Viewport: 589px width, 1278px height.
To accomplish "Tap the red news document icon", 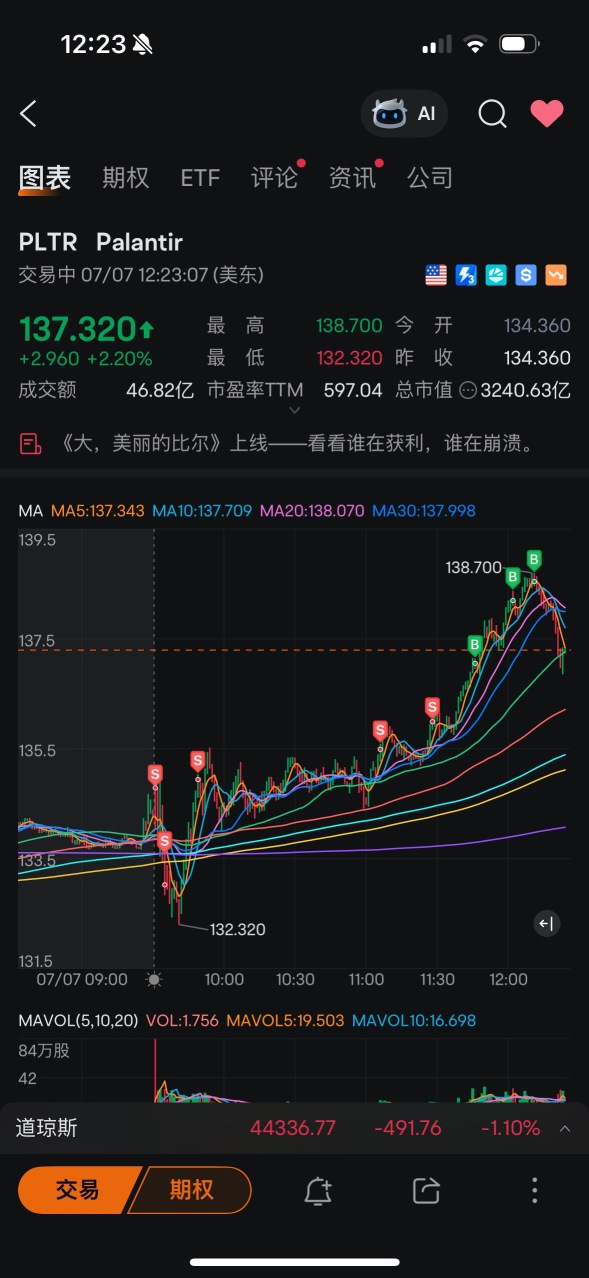I will click(30, 443).
